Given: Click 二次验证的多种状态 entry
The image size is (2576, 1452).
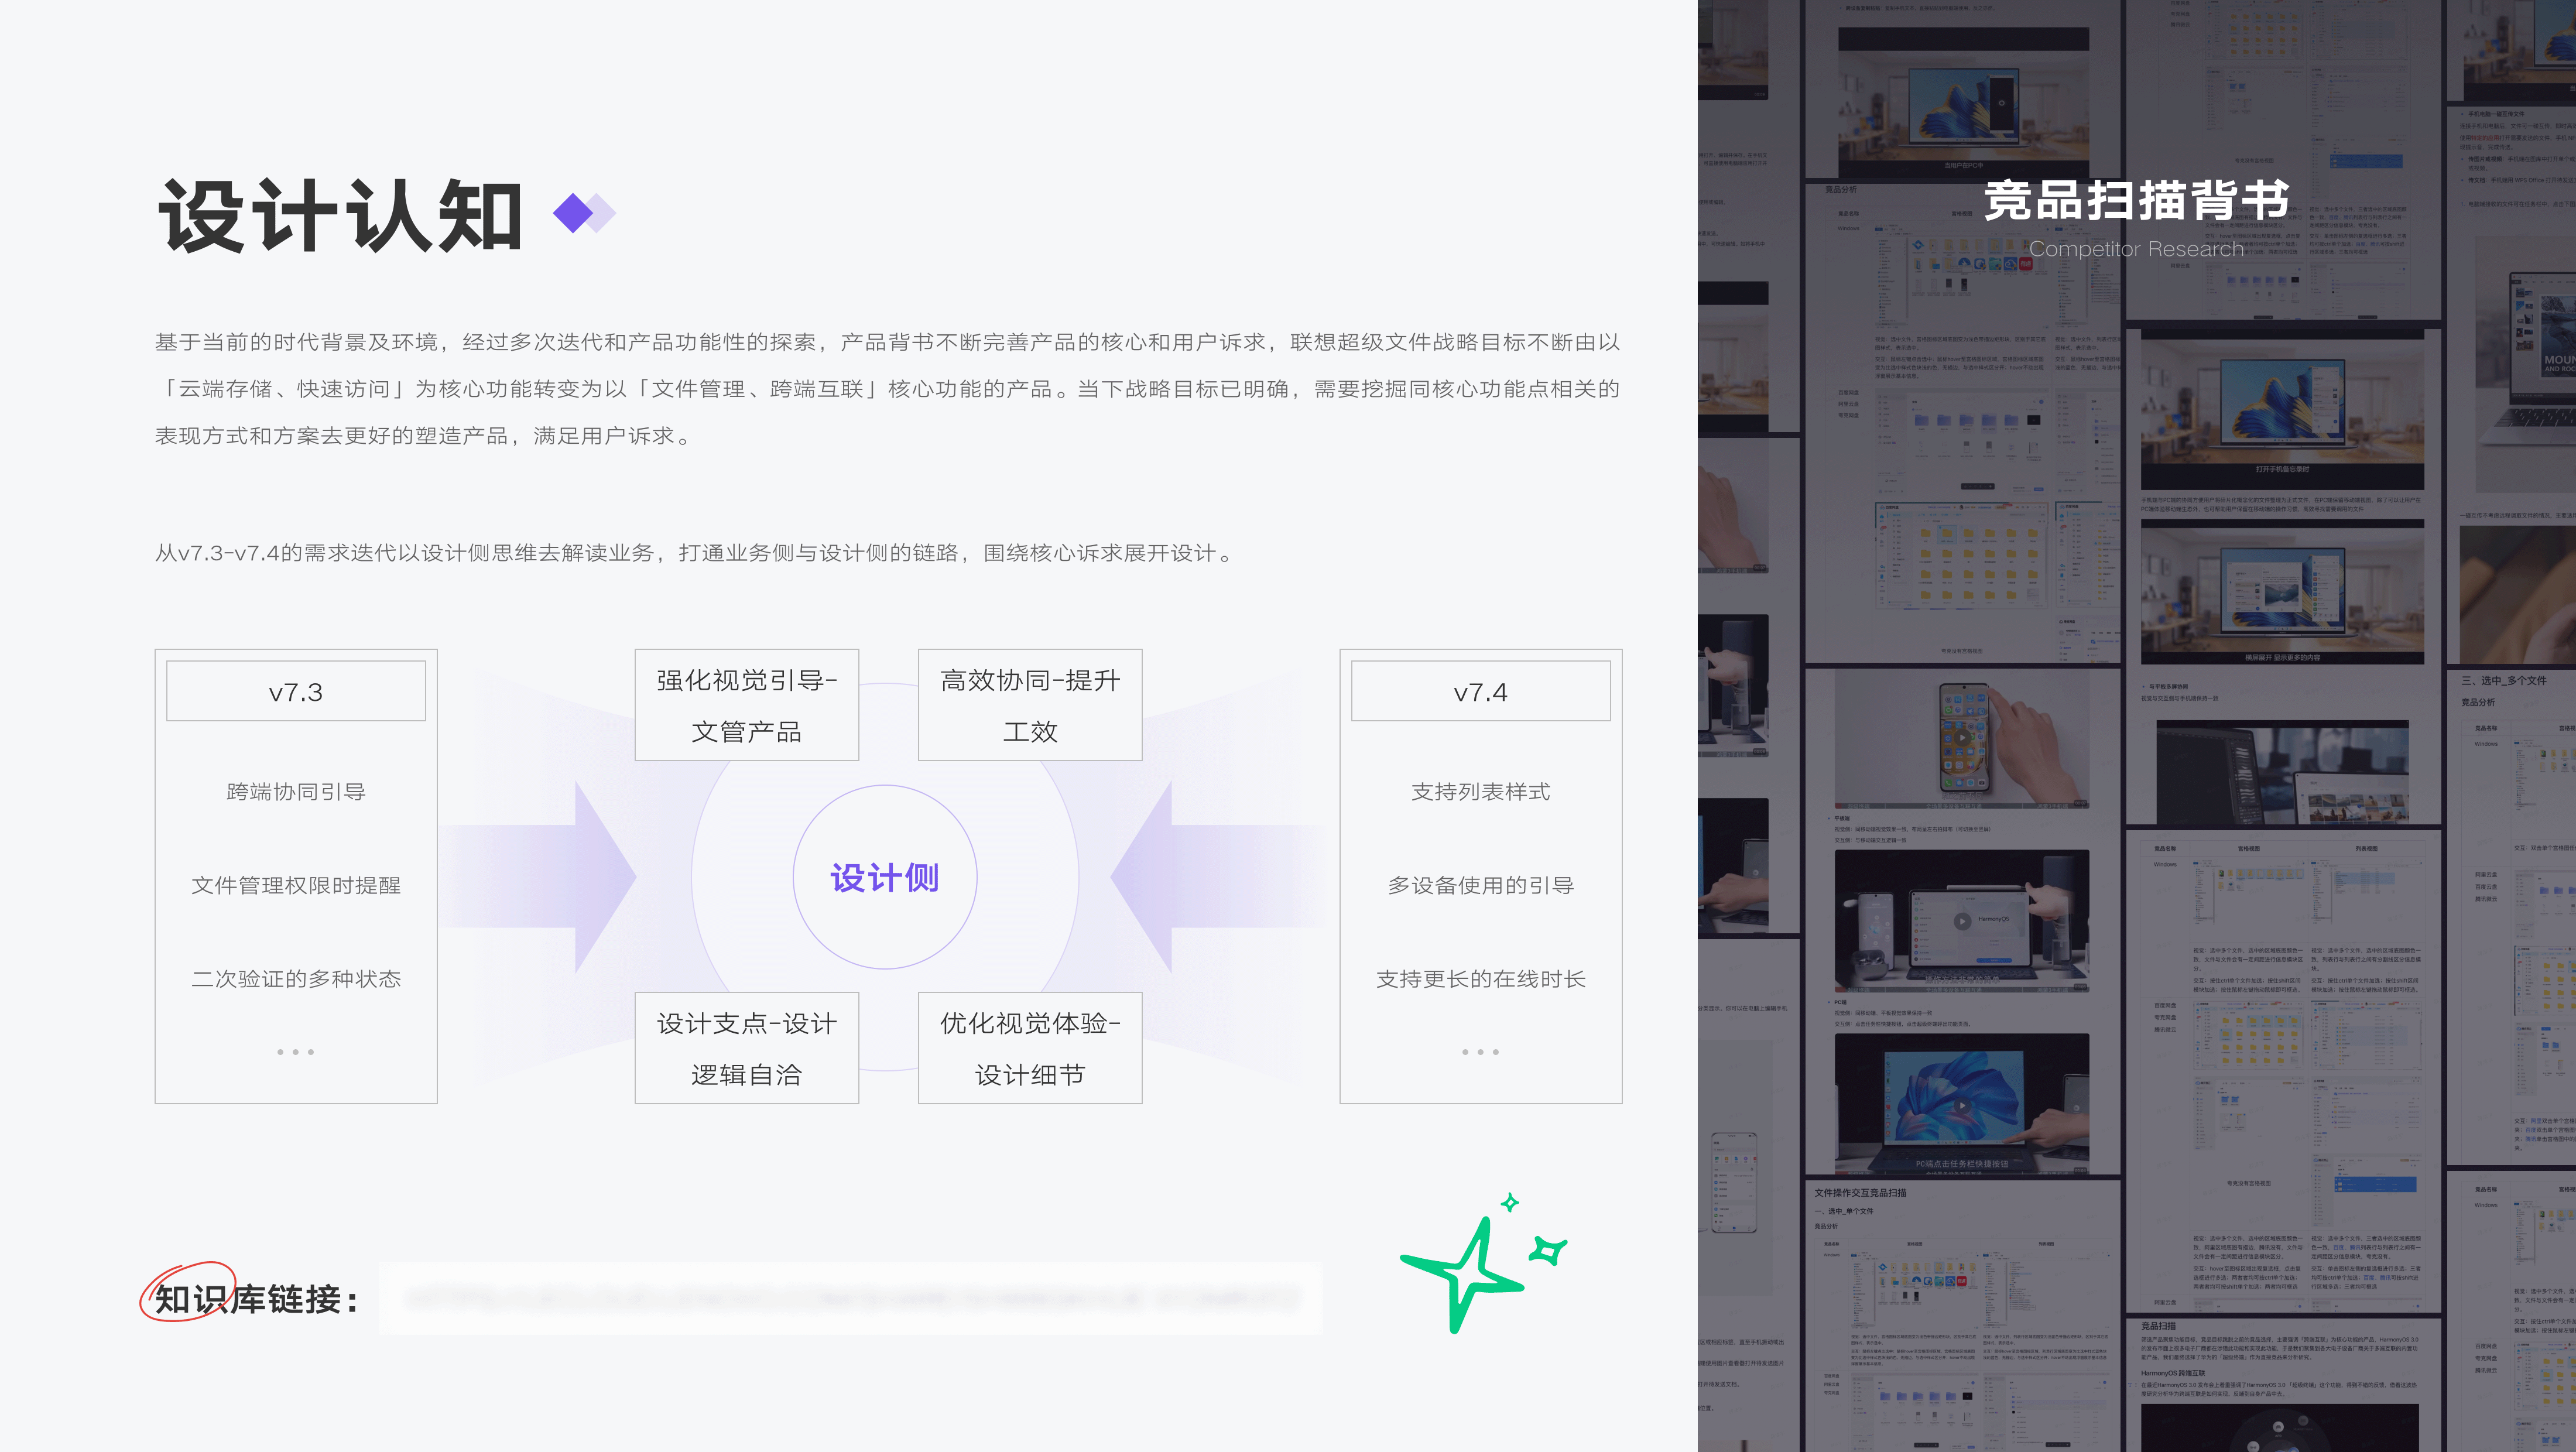Looking at the screenshot, I should click(296, 979).
